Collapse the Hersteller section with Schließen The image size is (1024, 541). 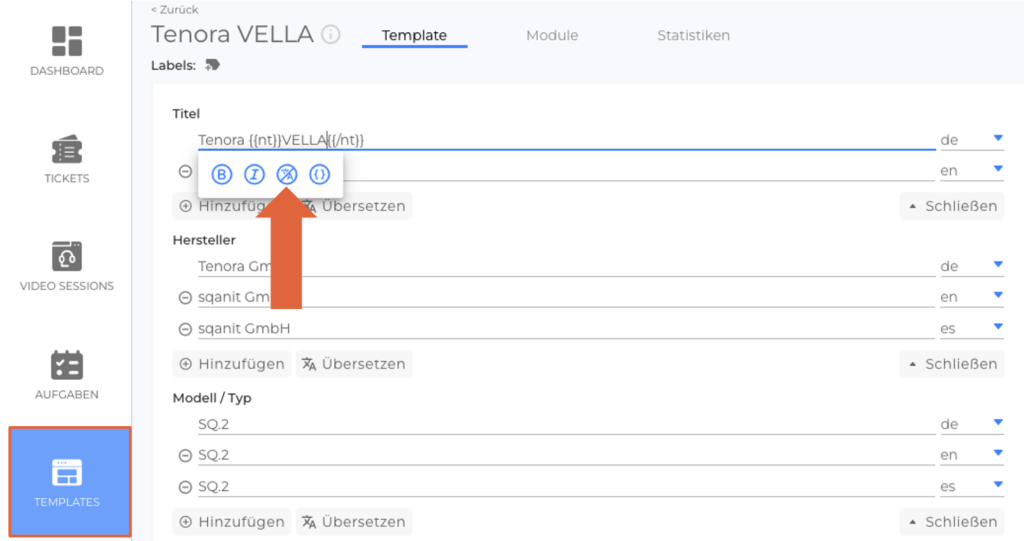coord(951,364)
